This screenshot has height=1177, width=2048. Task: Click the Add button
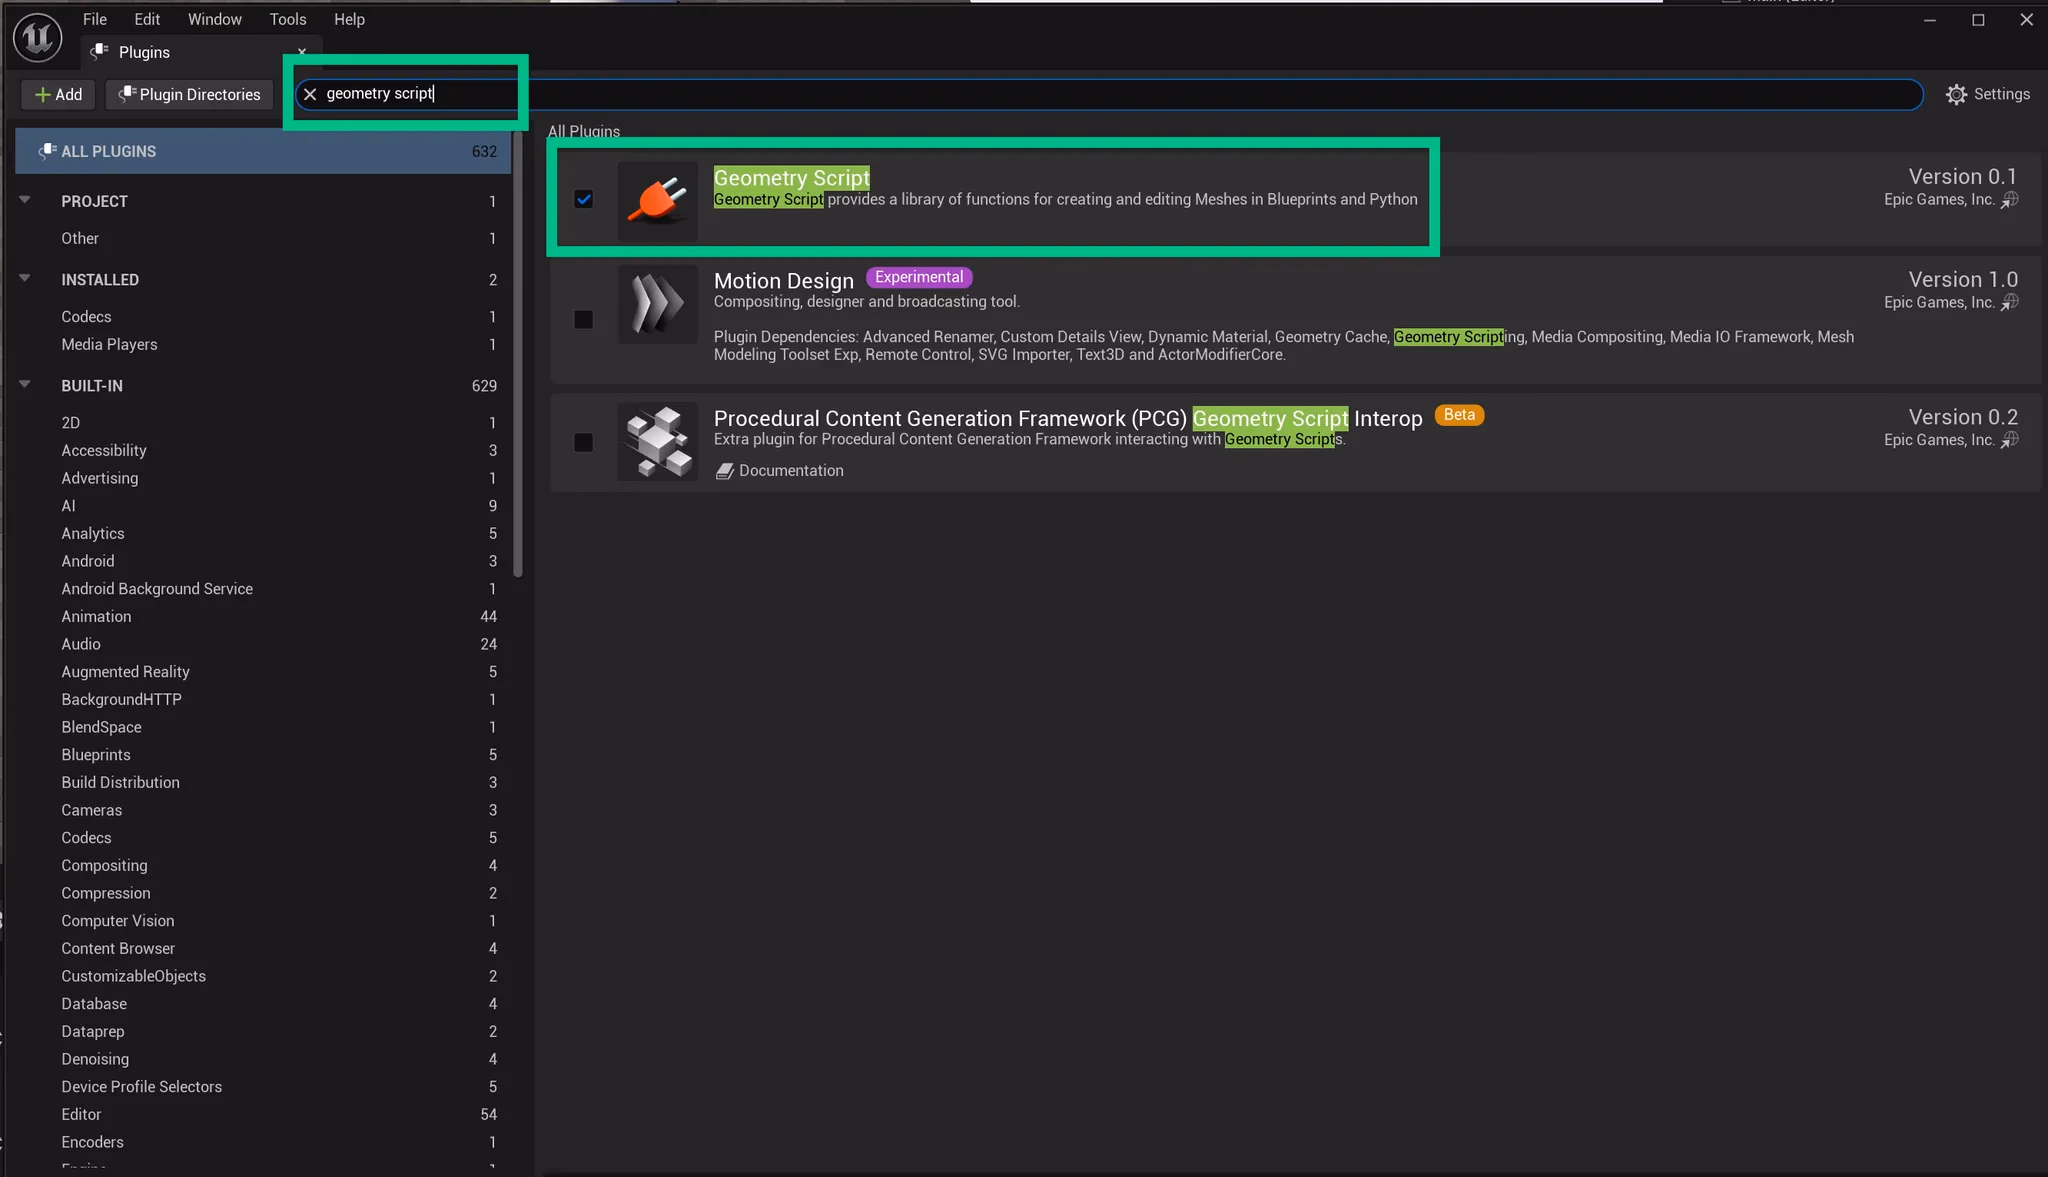pos(57,94)
